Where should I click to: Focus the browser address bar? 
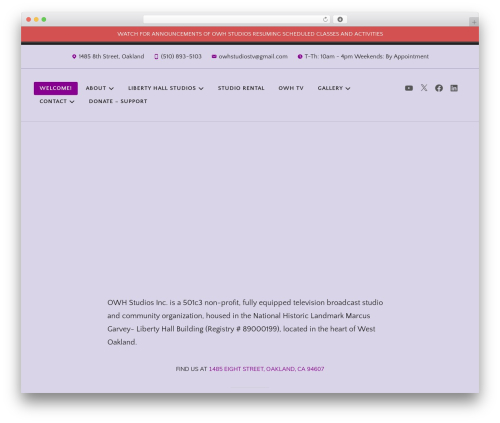pyautogui.click(x=237, y=20)
